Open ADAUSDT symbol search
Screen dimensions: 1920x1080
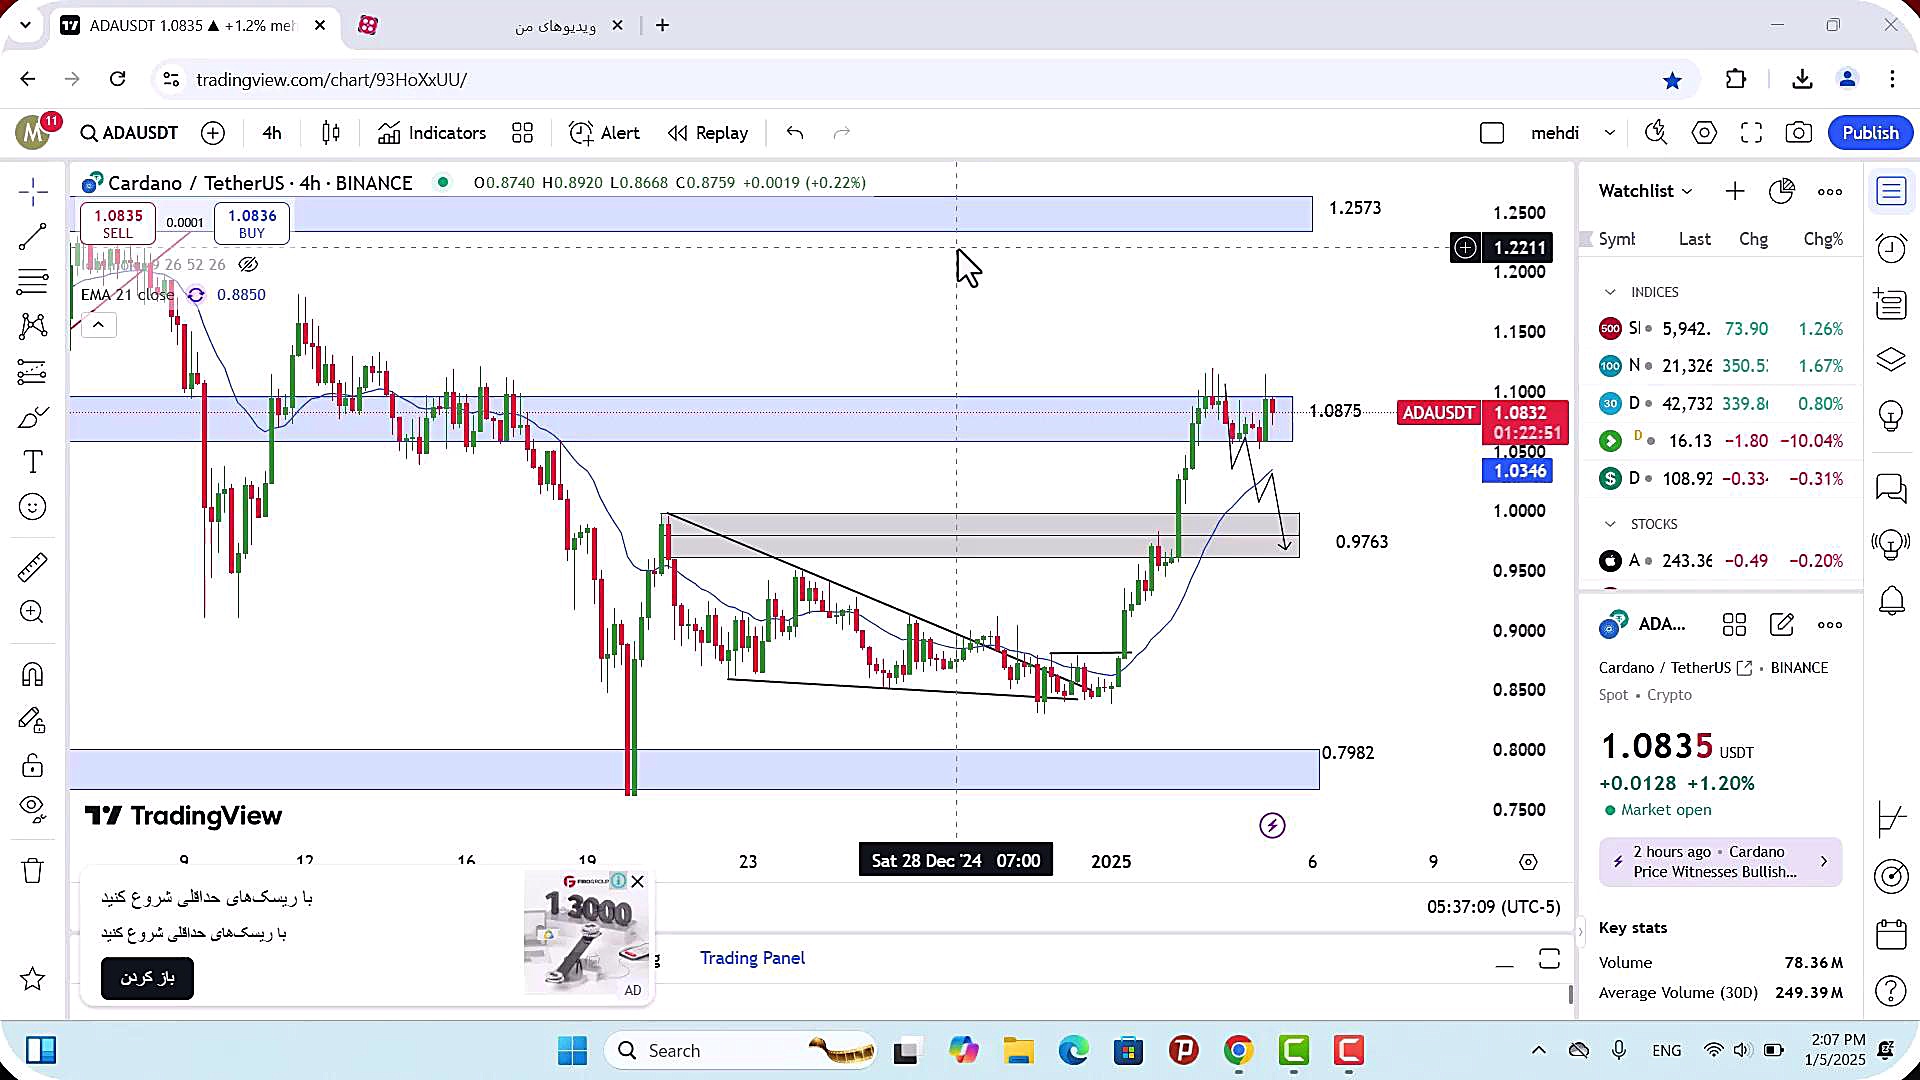[129, 133]
